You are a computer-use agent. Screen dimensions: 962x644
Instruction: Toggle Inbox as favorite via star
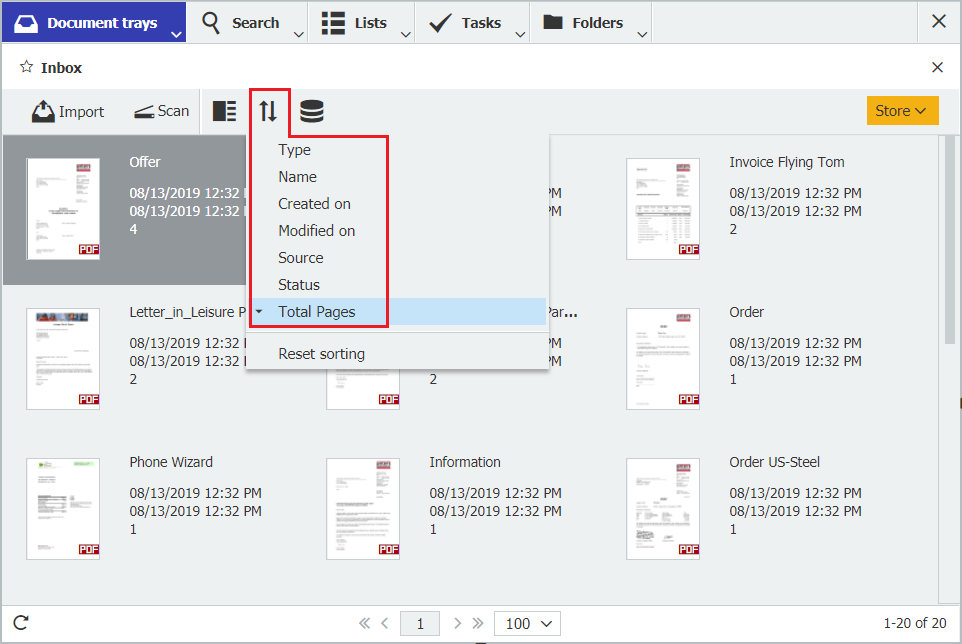pyautogui.click(x=24, y=66)
